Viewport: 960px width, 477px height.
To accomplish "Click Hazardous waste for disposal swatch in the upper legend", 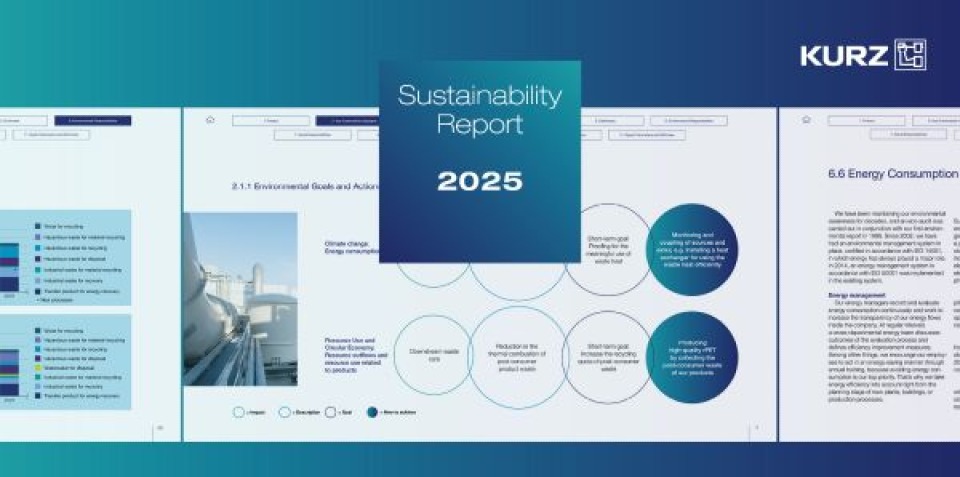I will pos(39,259).
